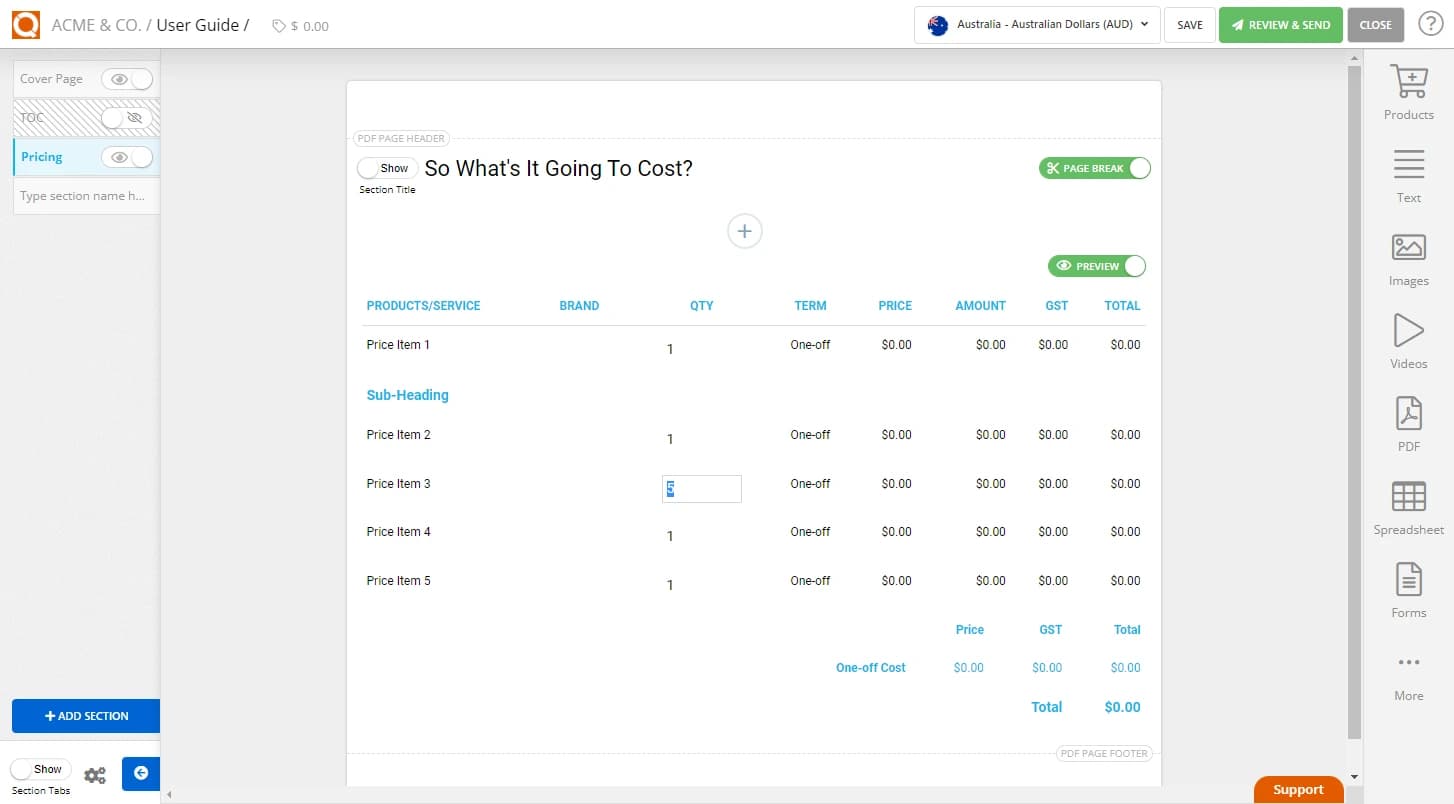Expand the add-content plus button
1454x804 pixels.
click(x=744, y=231)
